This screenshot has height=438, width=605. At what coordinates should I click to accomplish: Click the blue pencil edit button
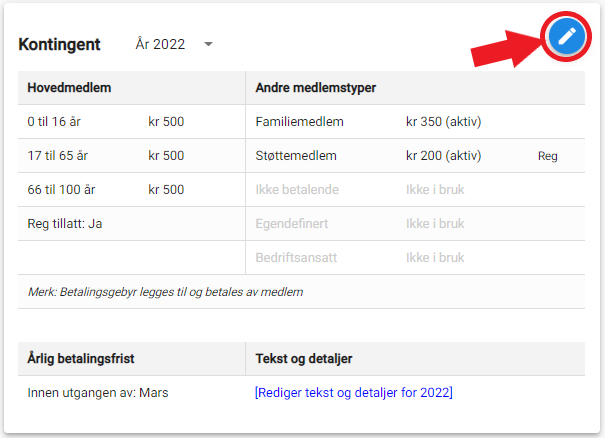pos(566,37)
